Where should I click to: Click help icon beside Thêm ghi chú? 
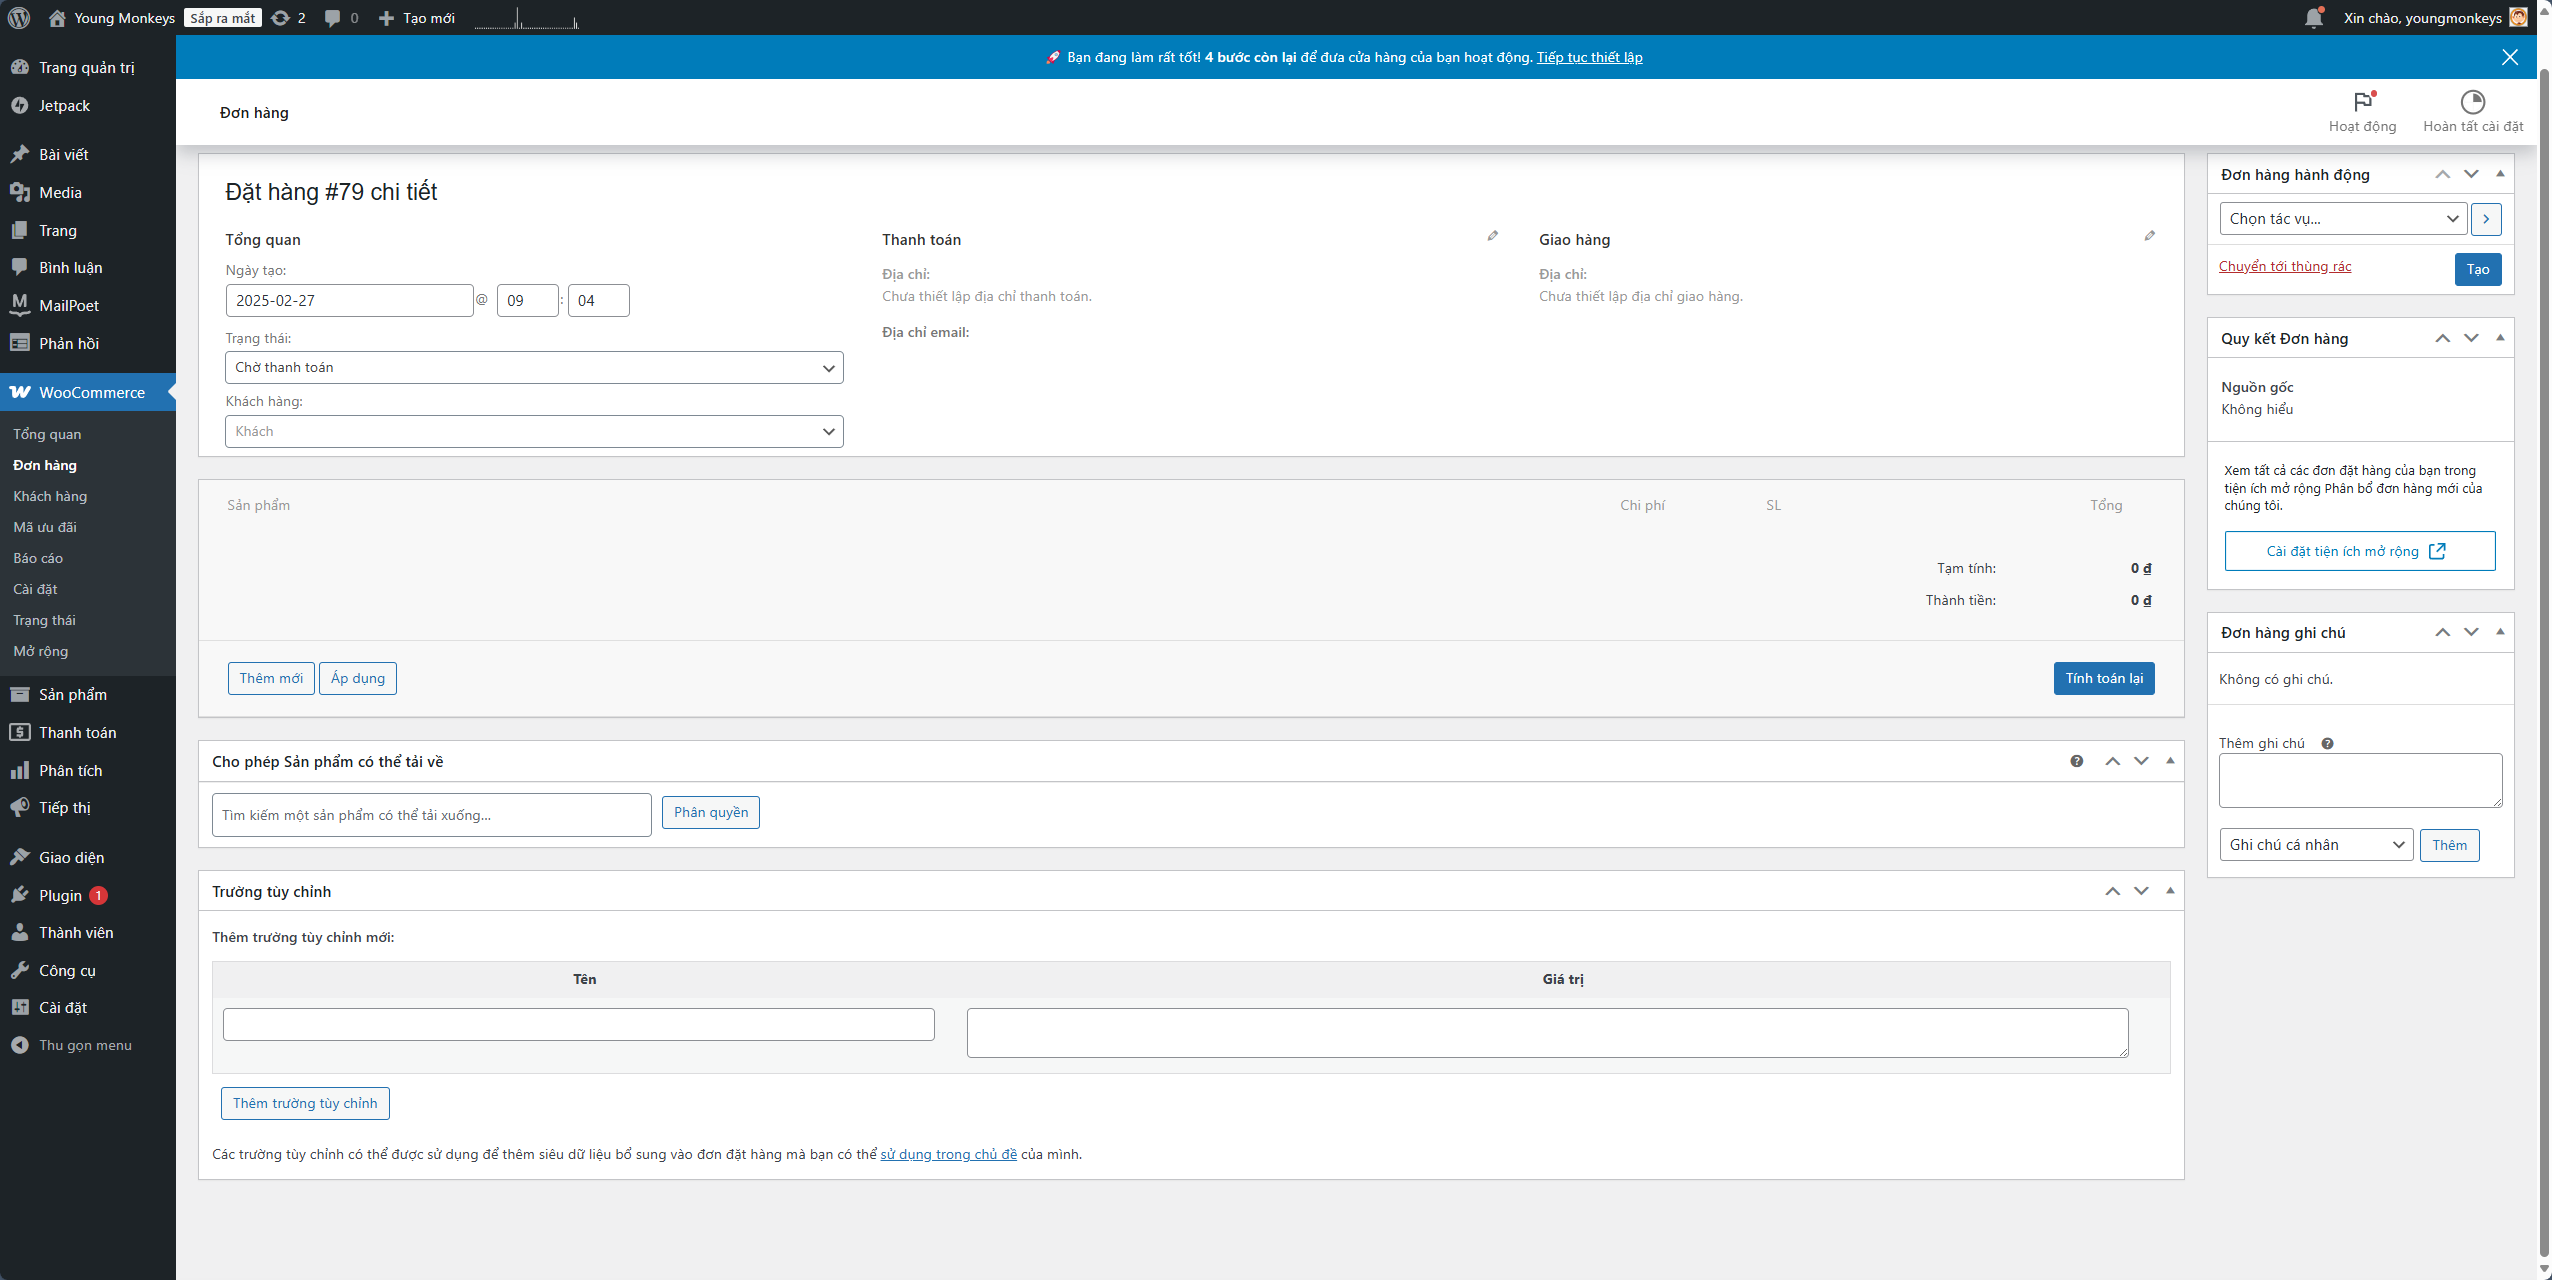[2327, 744]
